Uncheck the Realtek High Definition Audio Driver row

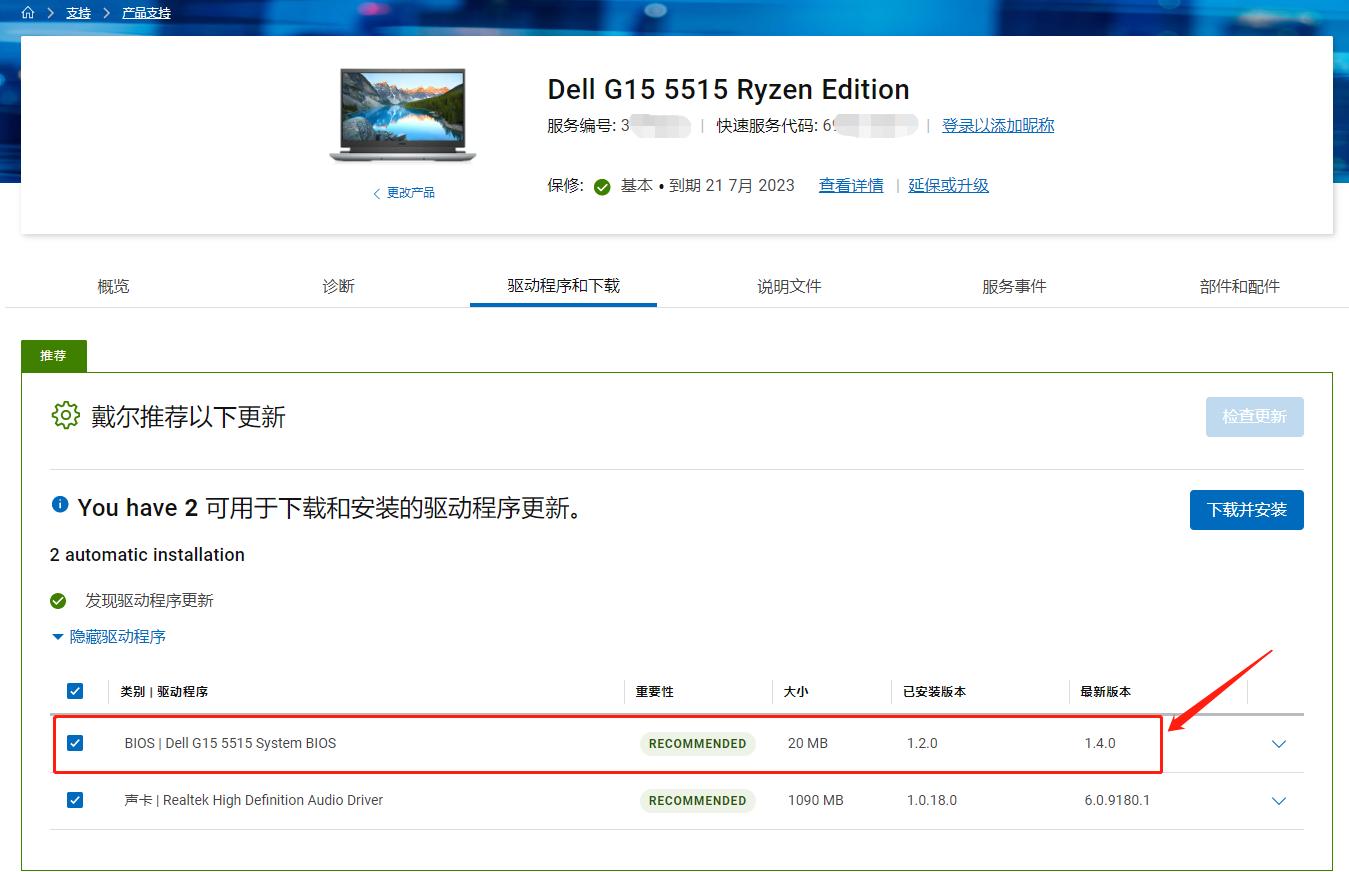75,800
